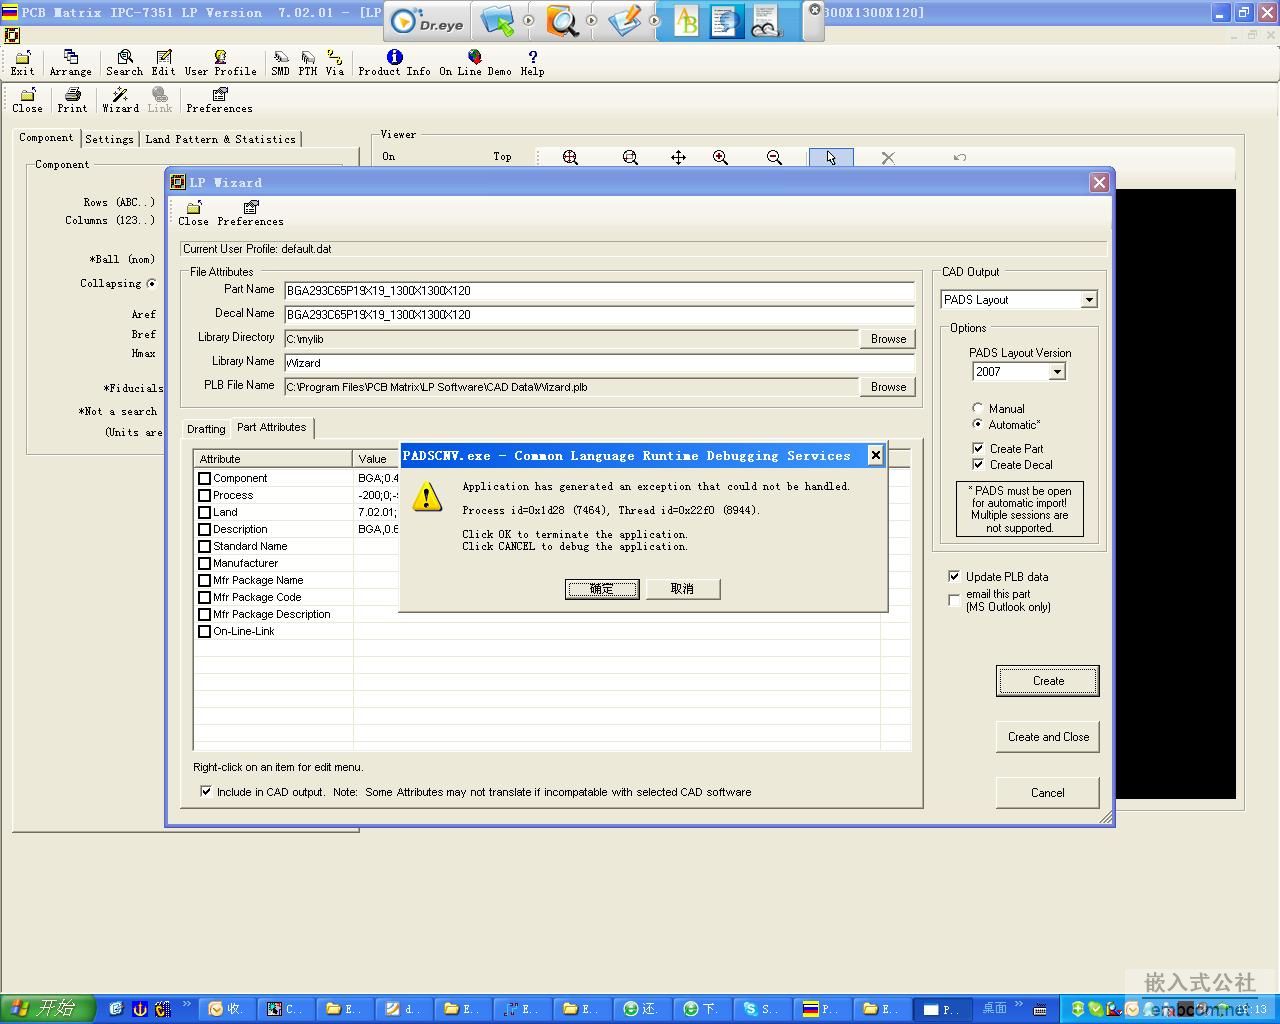Zoom in using the Viewer magnifier plus
Screen dimensions: 1280x1024
[x=720, y=157]
